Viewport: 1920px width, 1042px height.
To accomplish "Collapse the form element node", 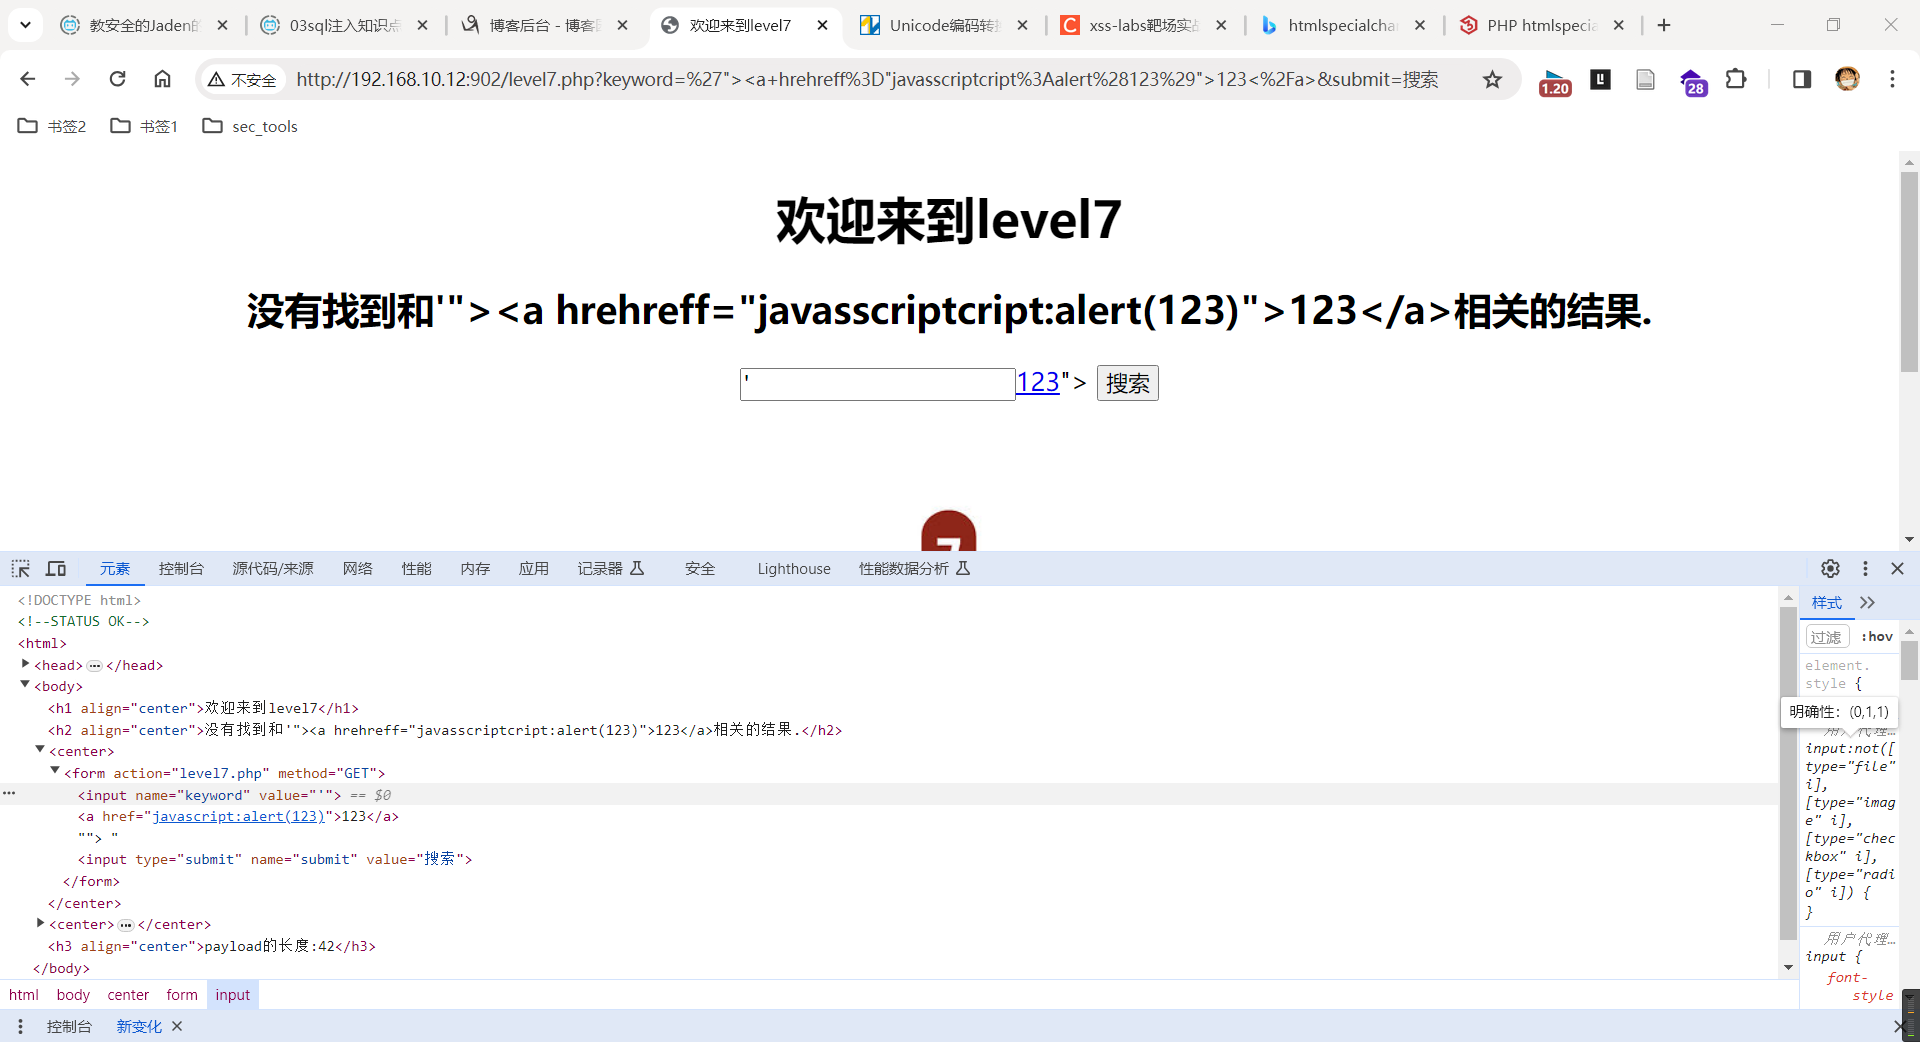I will [x=55, y=772].
